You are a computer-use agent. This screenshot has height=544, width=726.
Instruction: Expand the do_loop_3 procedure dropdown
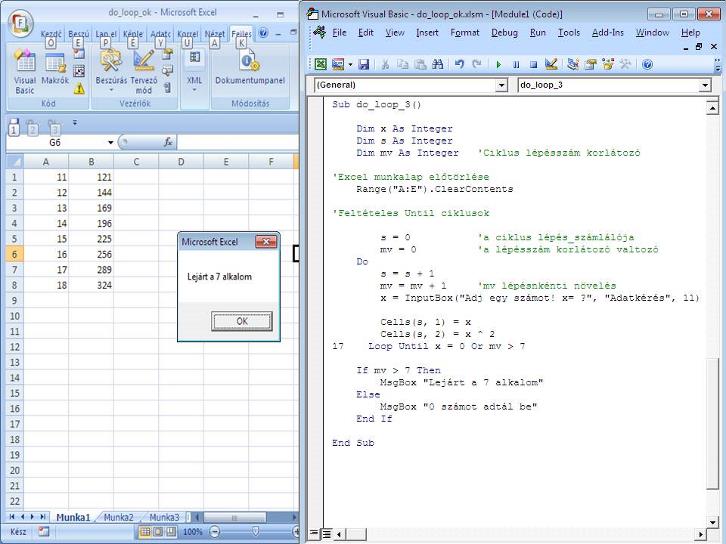pyautogui.click(x=704, y=85)
